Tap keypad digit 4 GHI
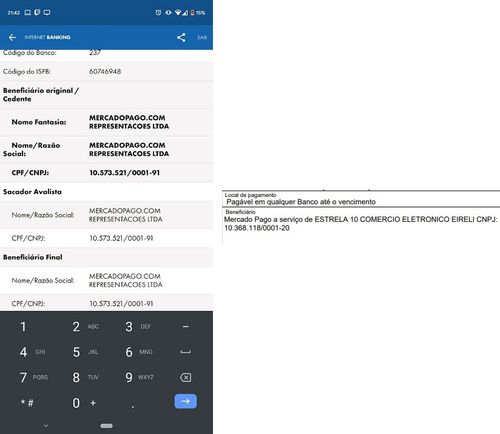This screenshot has height=434, width=500. click(x=32, y=352)
